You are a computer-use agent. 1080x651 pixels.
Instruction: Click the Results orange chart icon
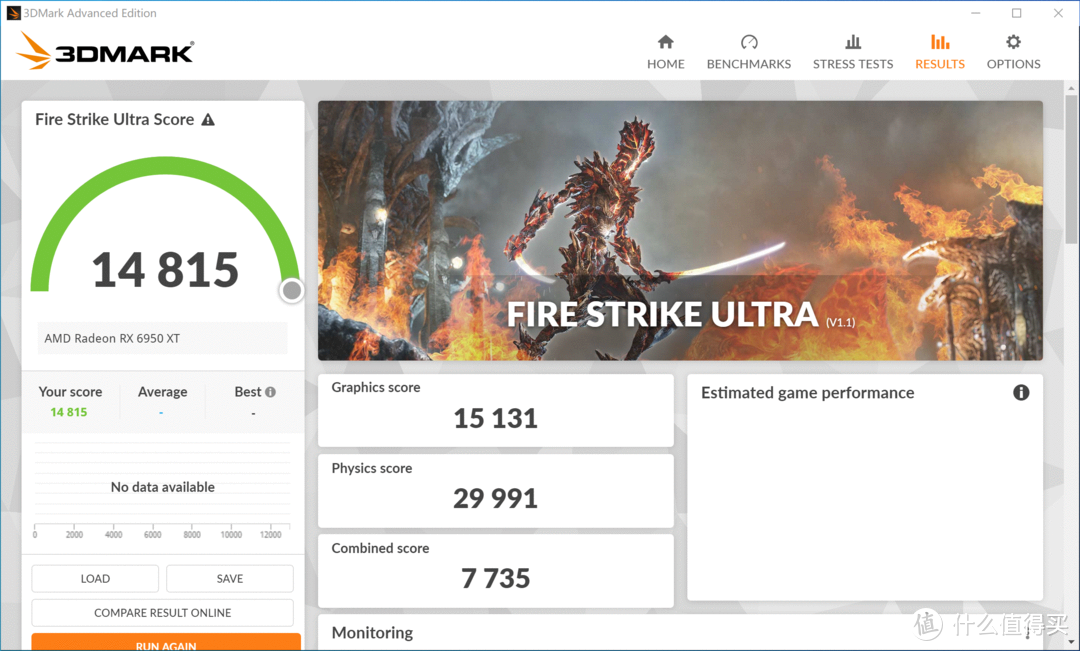pyautogui.click(x=940, y=42)
